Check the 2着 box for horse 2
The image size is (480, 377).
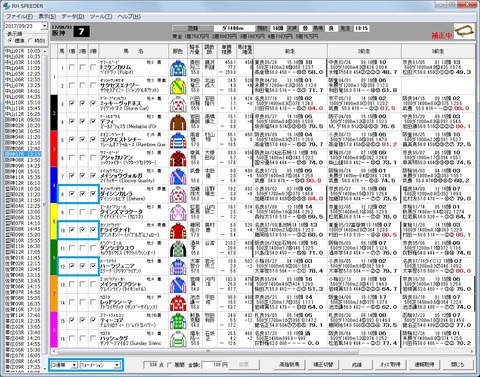click(x=82, y=86)
